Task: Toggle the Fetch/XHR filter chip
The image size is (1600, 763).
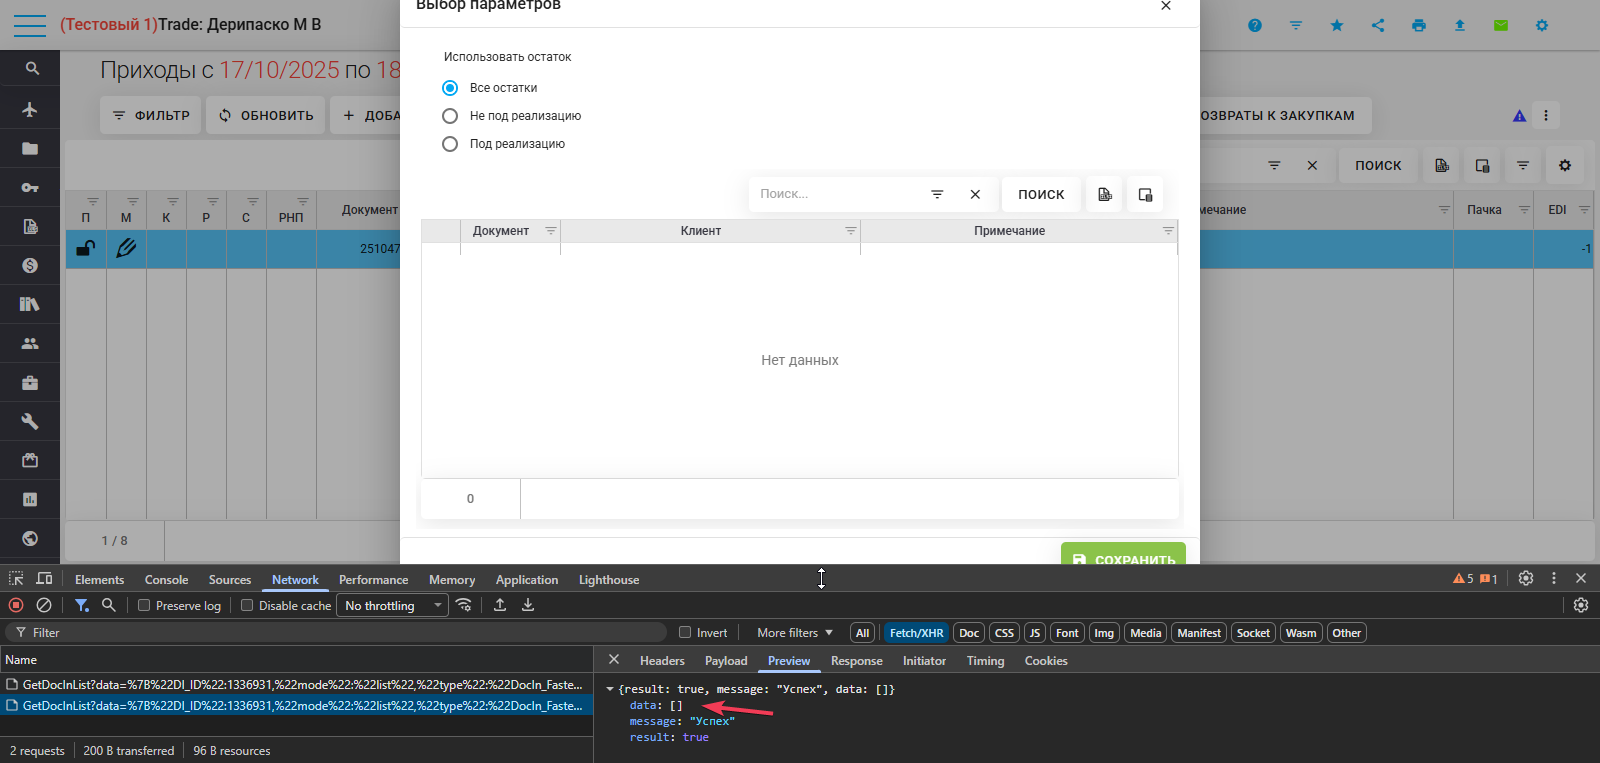Action: tap(916, 633)
